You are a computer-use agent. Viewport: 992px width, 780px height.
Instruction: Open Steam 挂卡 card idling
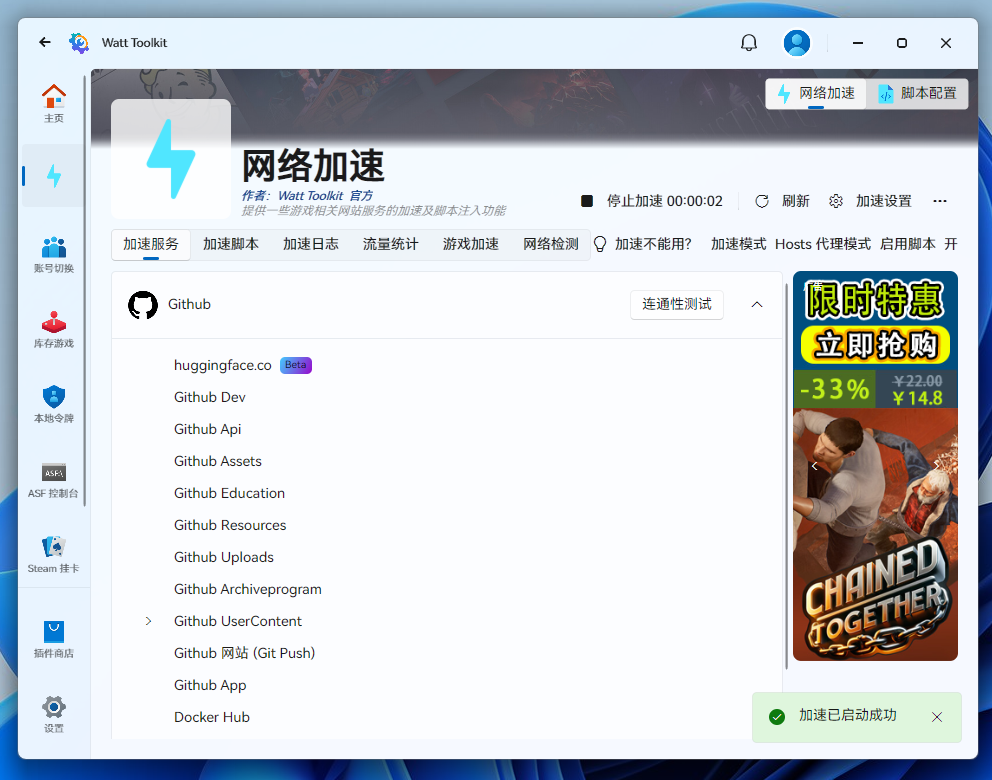click(x=54, y=555)
